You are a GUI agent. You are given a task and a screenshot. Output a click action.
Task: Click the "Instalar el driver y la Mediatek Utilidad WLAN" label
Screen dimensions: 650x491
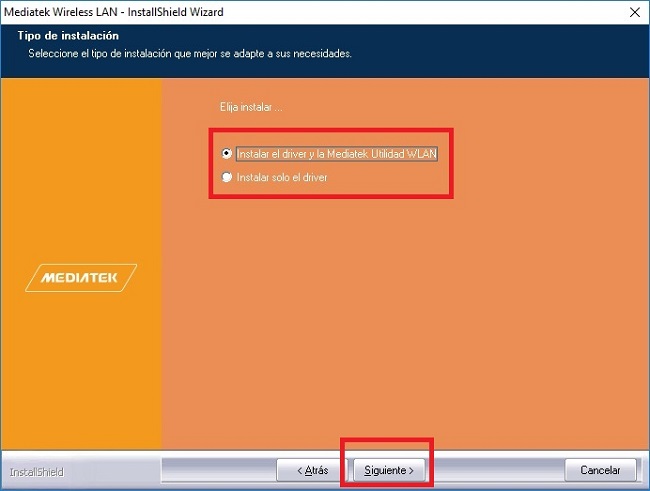point(337,154)
